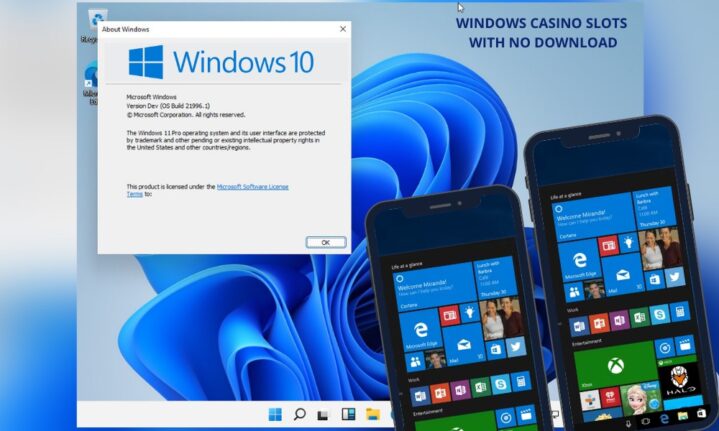Open Store tile on the left phone
This screenshot has height=431, width=719.
coord(496,350)
